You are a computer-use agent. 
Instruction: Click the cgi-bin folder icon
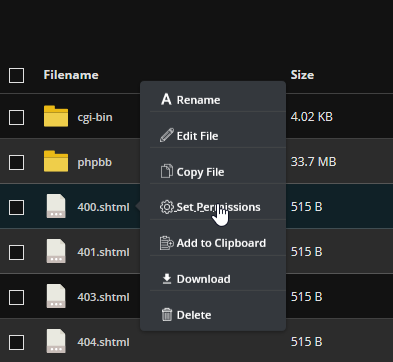click(56, 116)
